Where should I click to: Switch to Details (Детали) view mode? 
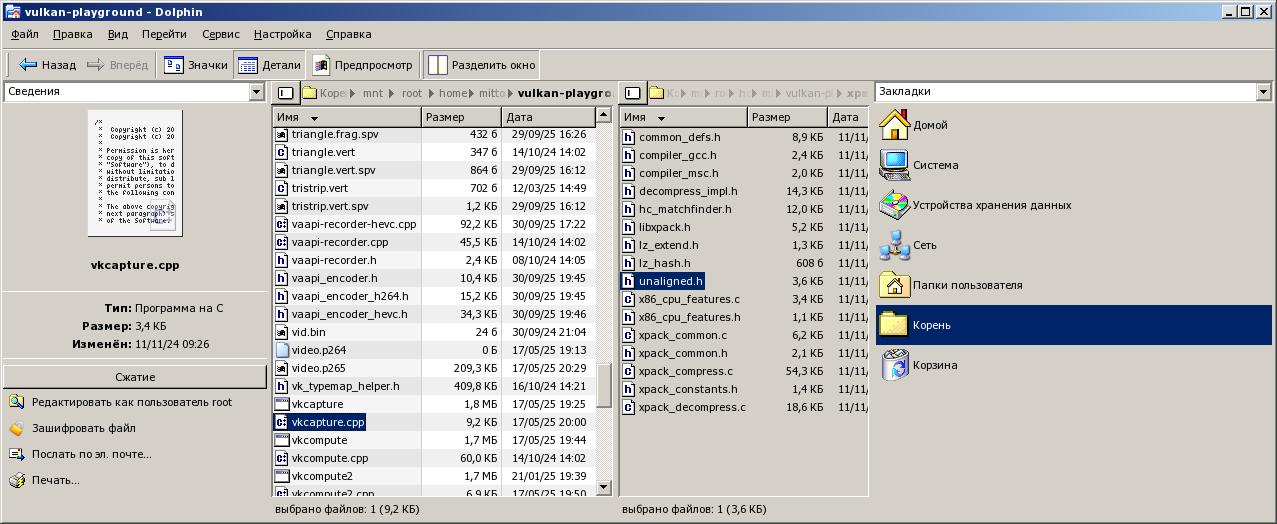(x=270, y=65)
